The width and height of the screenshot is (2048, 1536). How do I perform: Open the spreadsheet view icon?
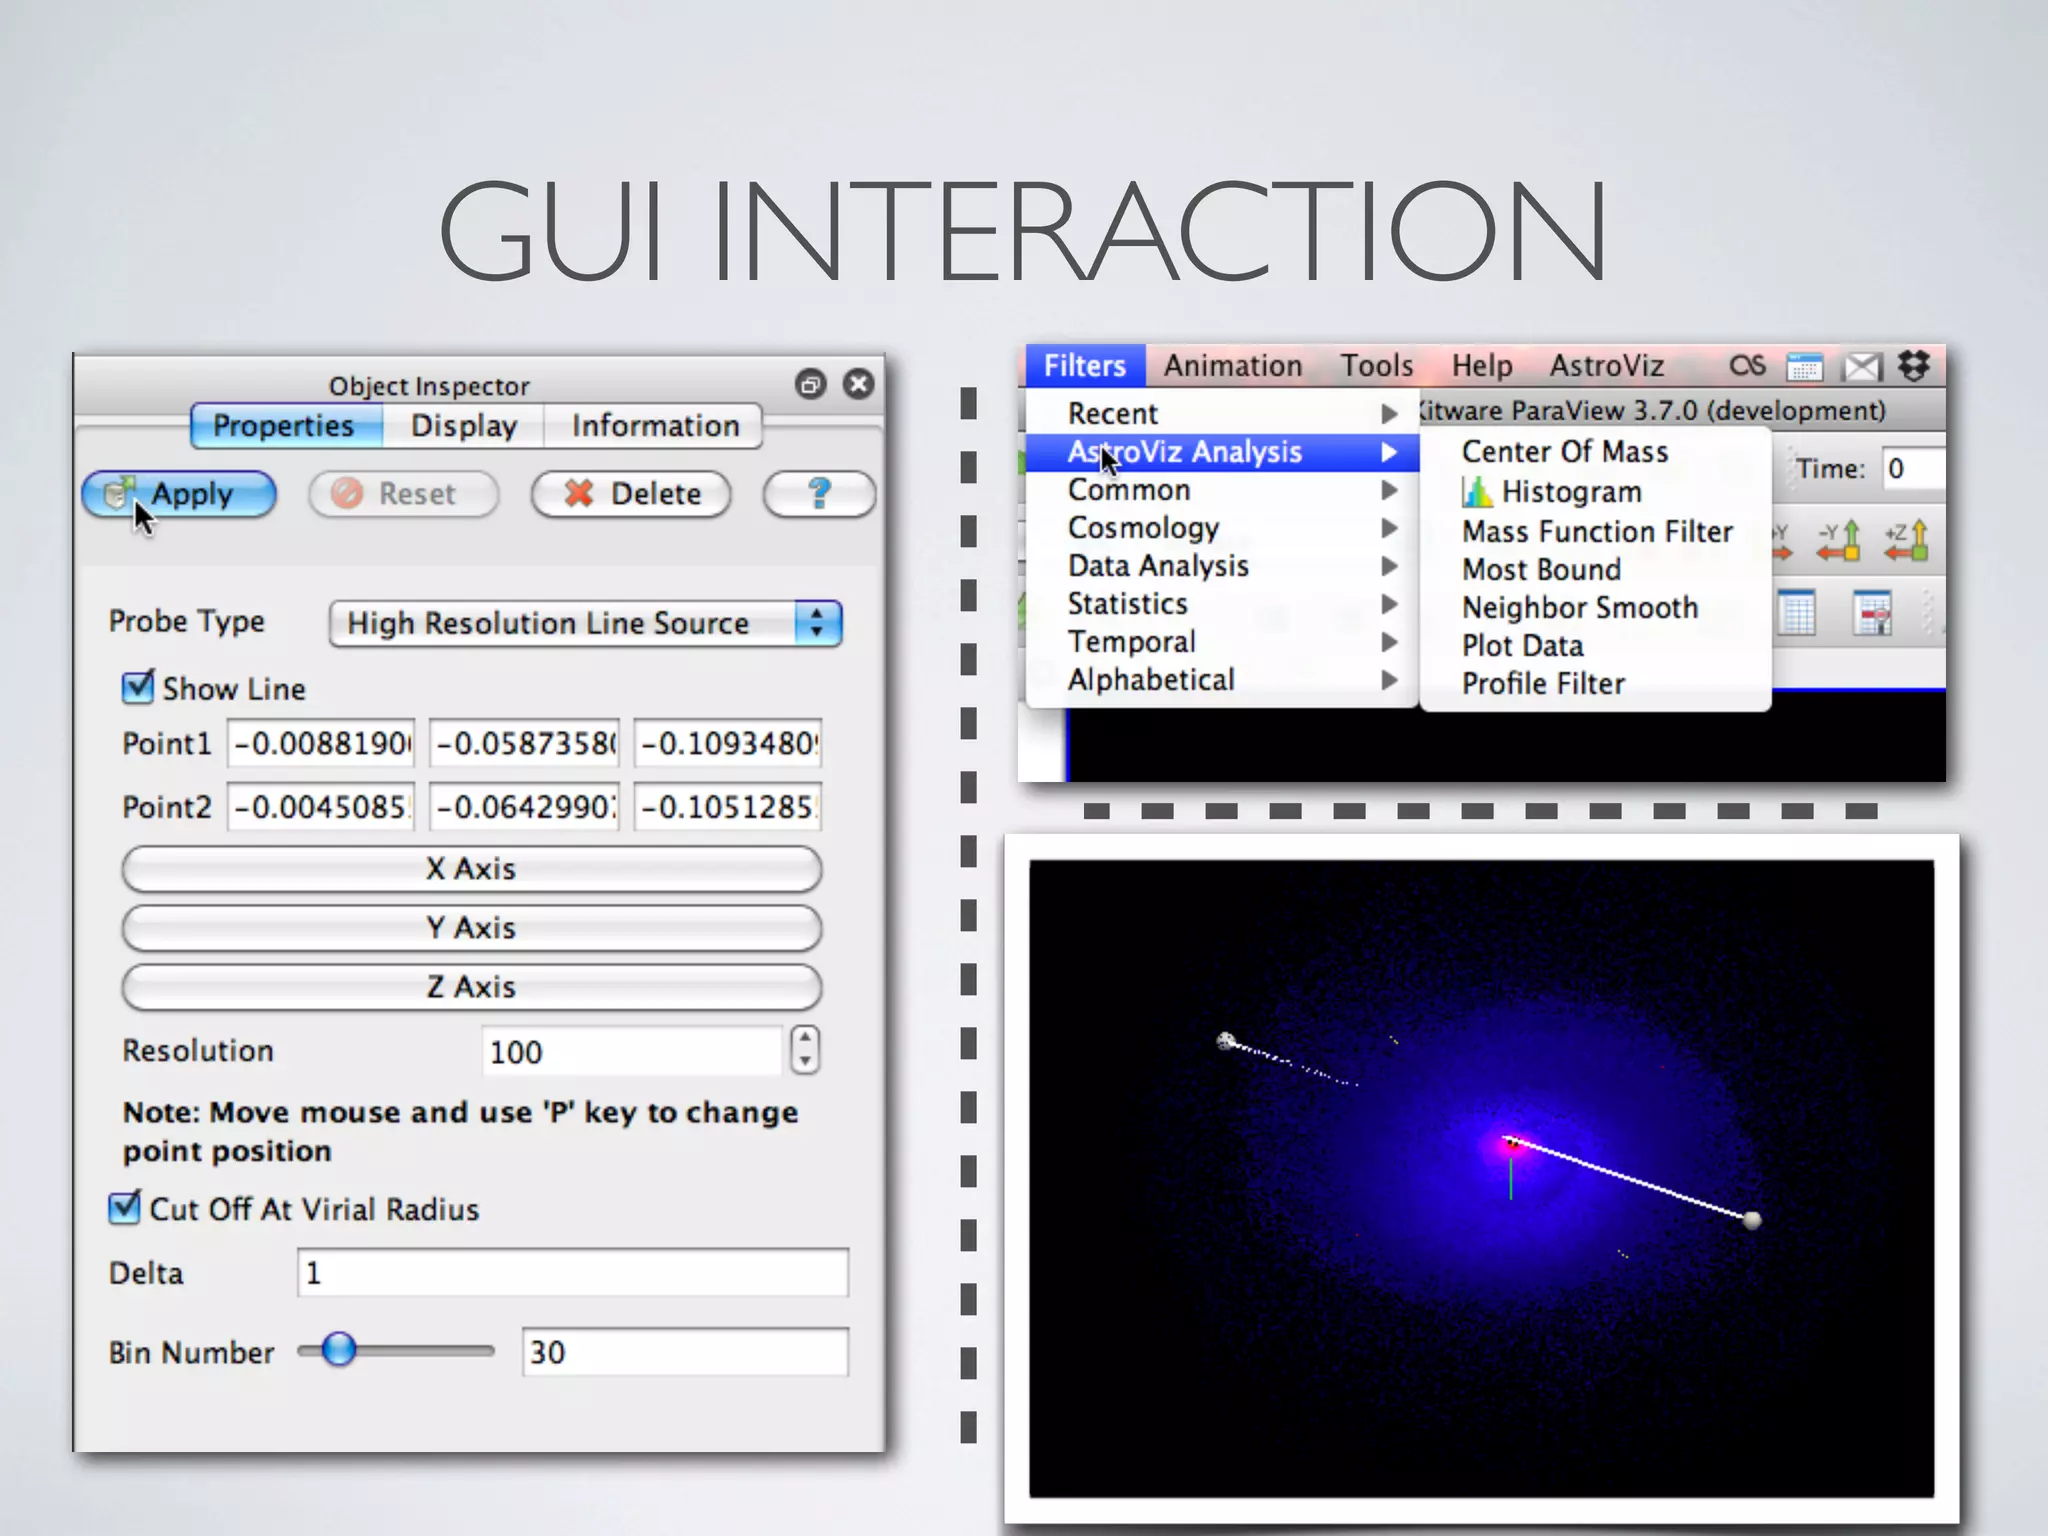(x=1797, y=613)
